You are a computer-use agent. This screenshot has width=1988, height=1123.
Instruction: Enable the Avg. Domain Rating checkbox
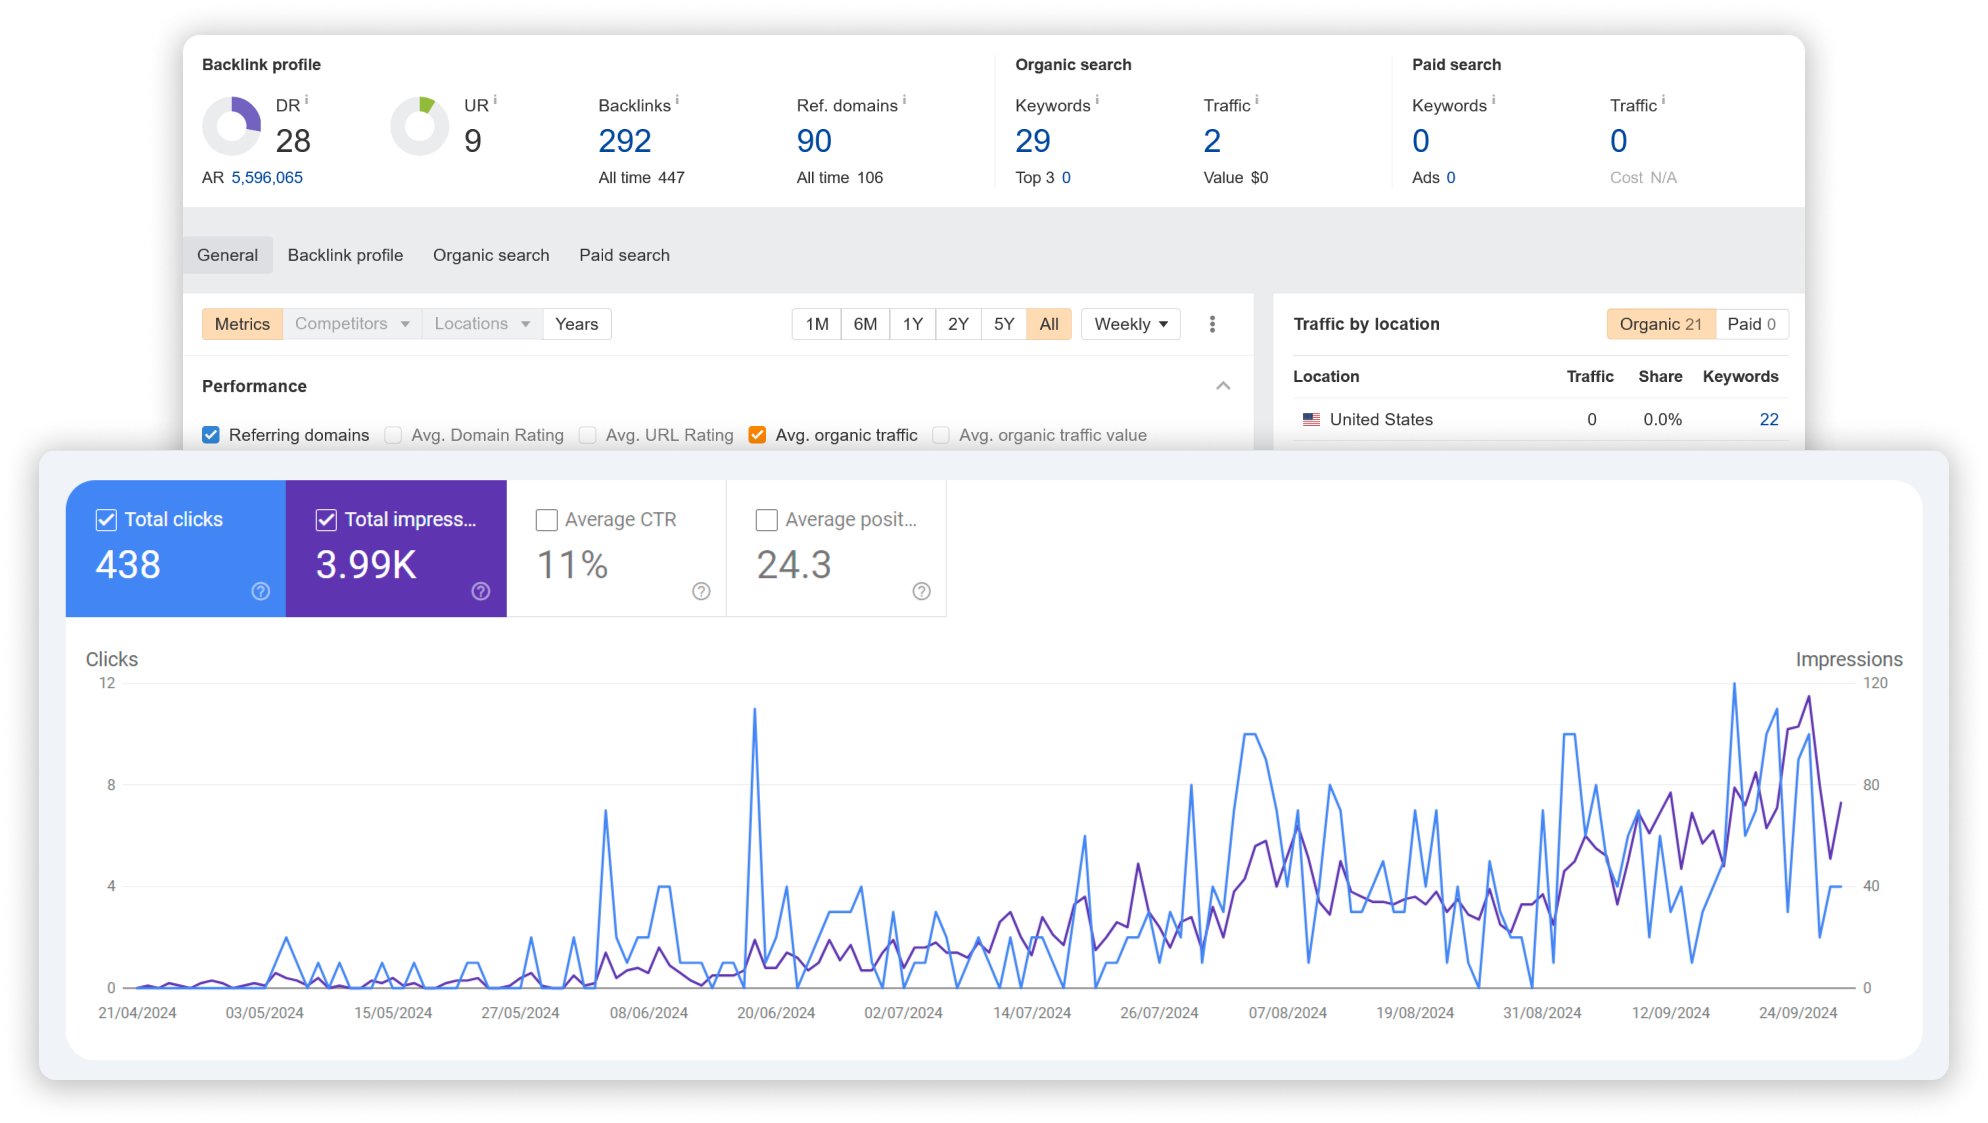pos(396,434)
